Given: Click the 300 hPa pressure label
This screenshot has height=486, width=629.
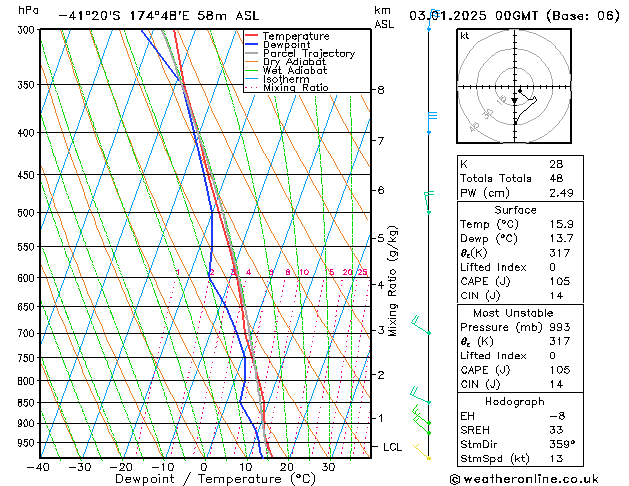Looking at the screenshot, I should click(28, 30).
